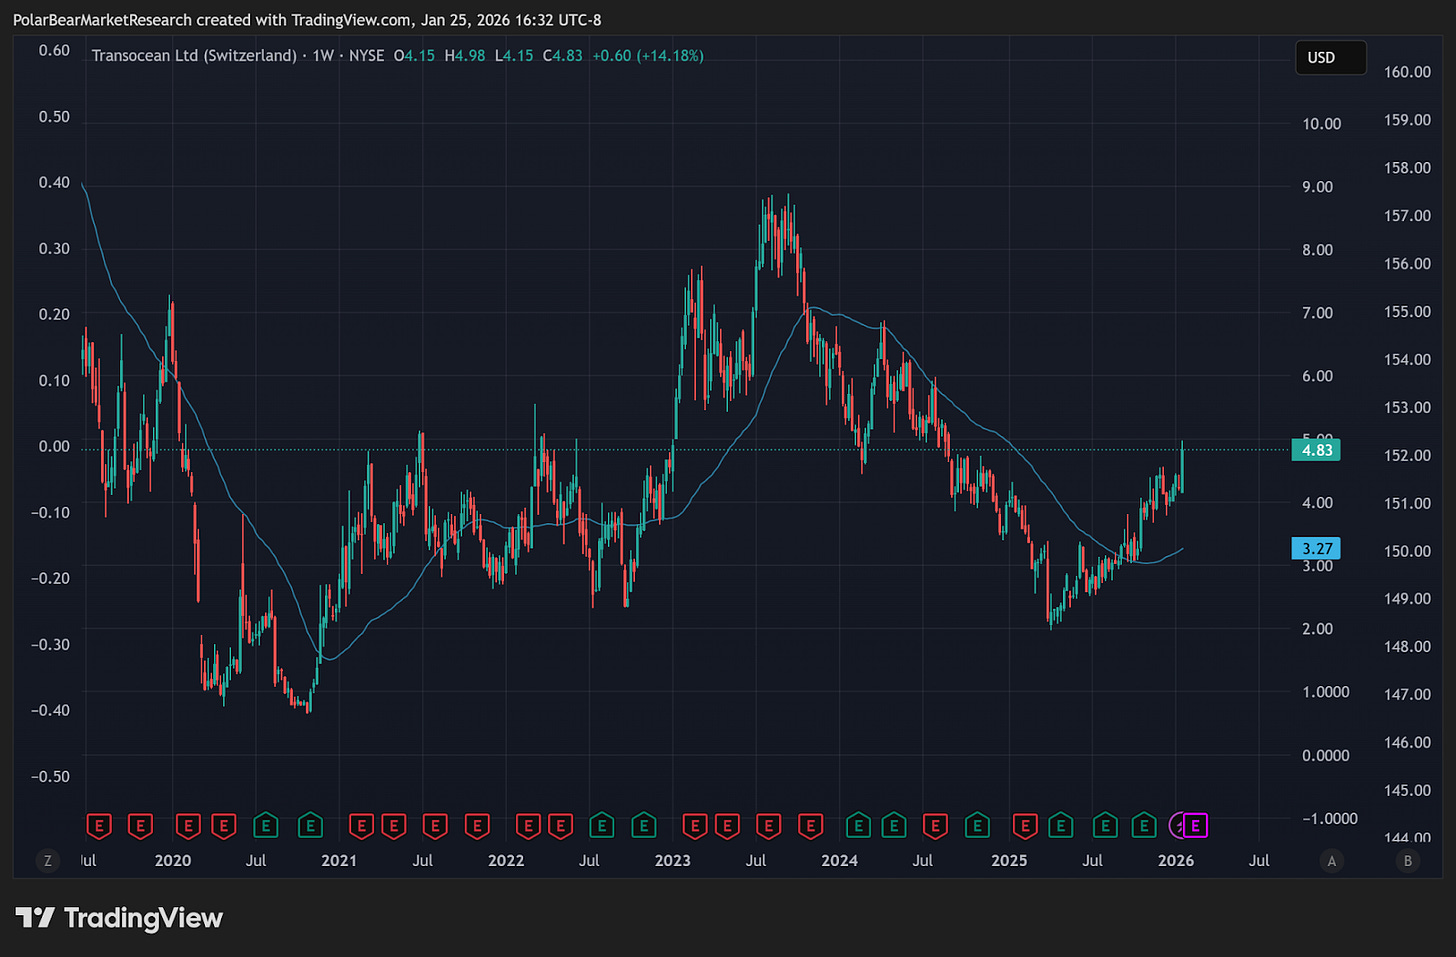Screen dimensions: 1456x957
Task: Click the 1.0000 value on the inner price scale
Action: point(1325,692)
